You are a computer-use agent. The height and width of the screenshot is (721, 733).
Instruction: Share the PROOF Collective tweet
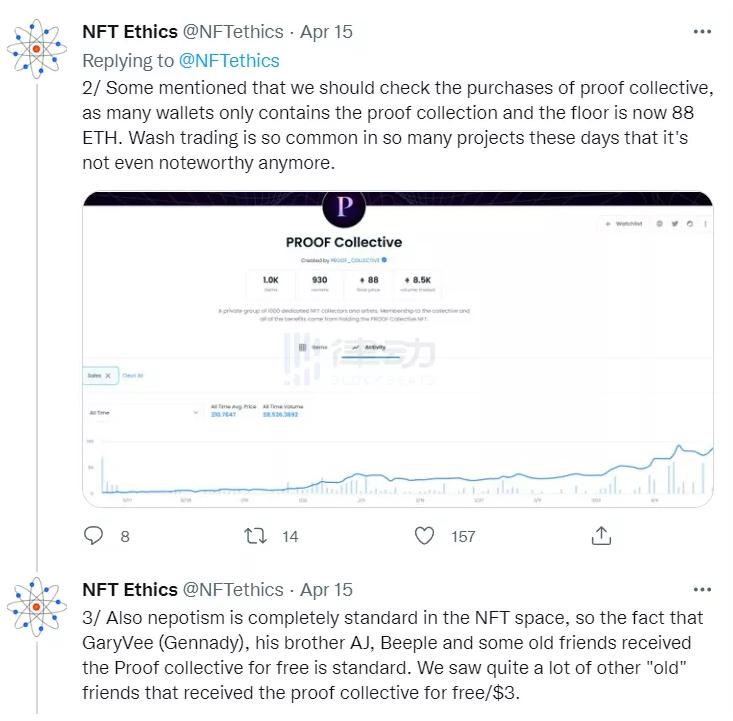pos(600,537)
